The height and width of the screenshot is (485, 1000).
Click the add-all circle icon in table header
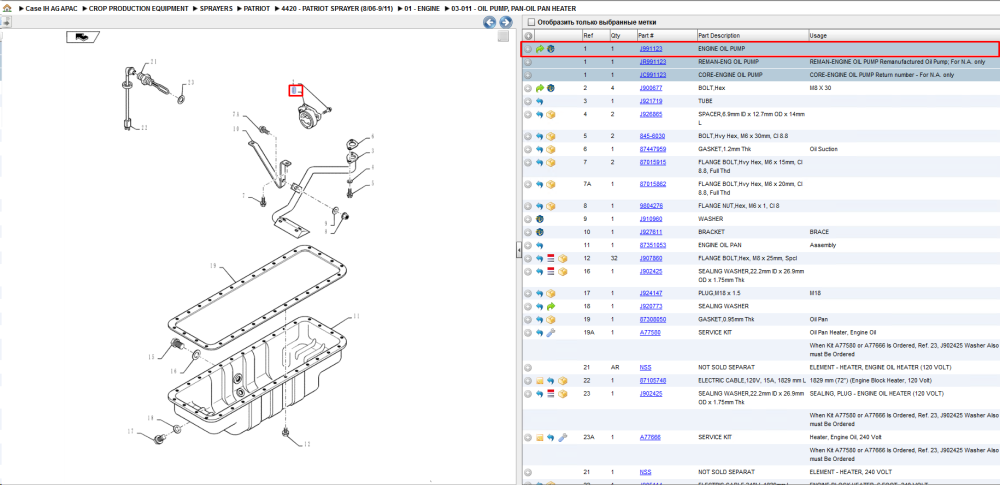point(528,36)
